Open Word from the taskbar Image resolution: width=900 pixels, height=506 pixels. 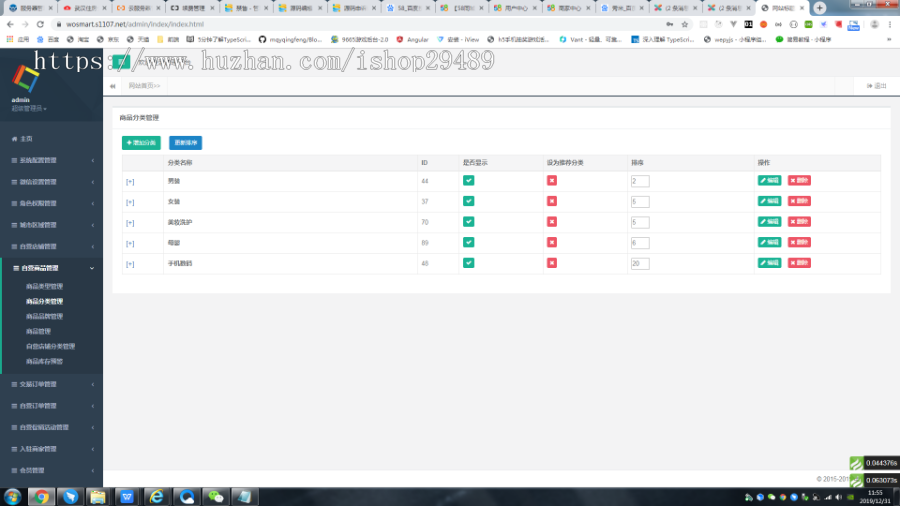127,497
